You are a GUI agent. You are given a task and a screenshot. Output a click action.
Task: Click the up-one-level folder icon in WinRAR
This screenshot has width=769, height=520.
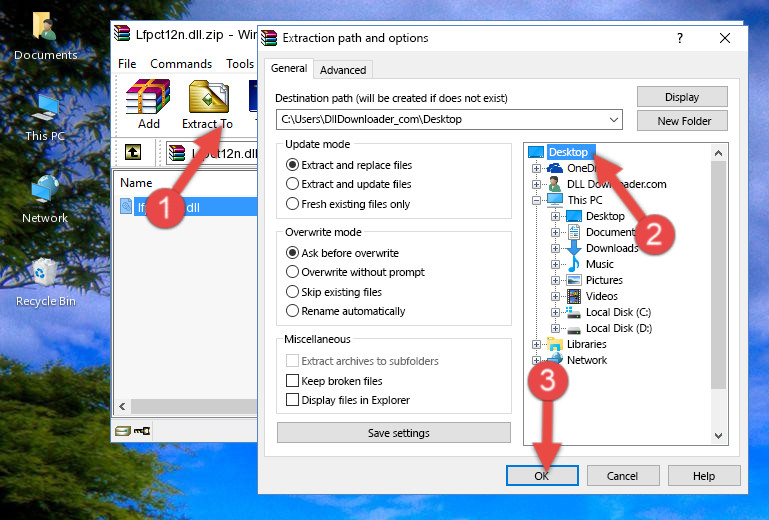(x=133, y=152)
